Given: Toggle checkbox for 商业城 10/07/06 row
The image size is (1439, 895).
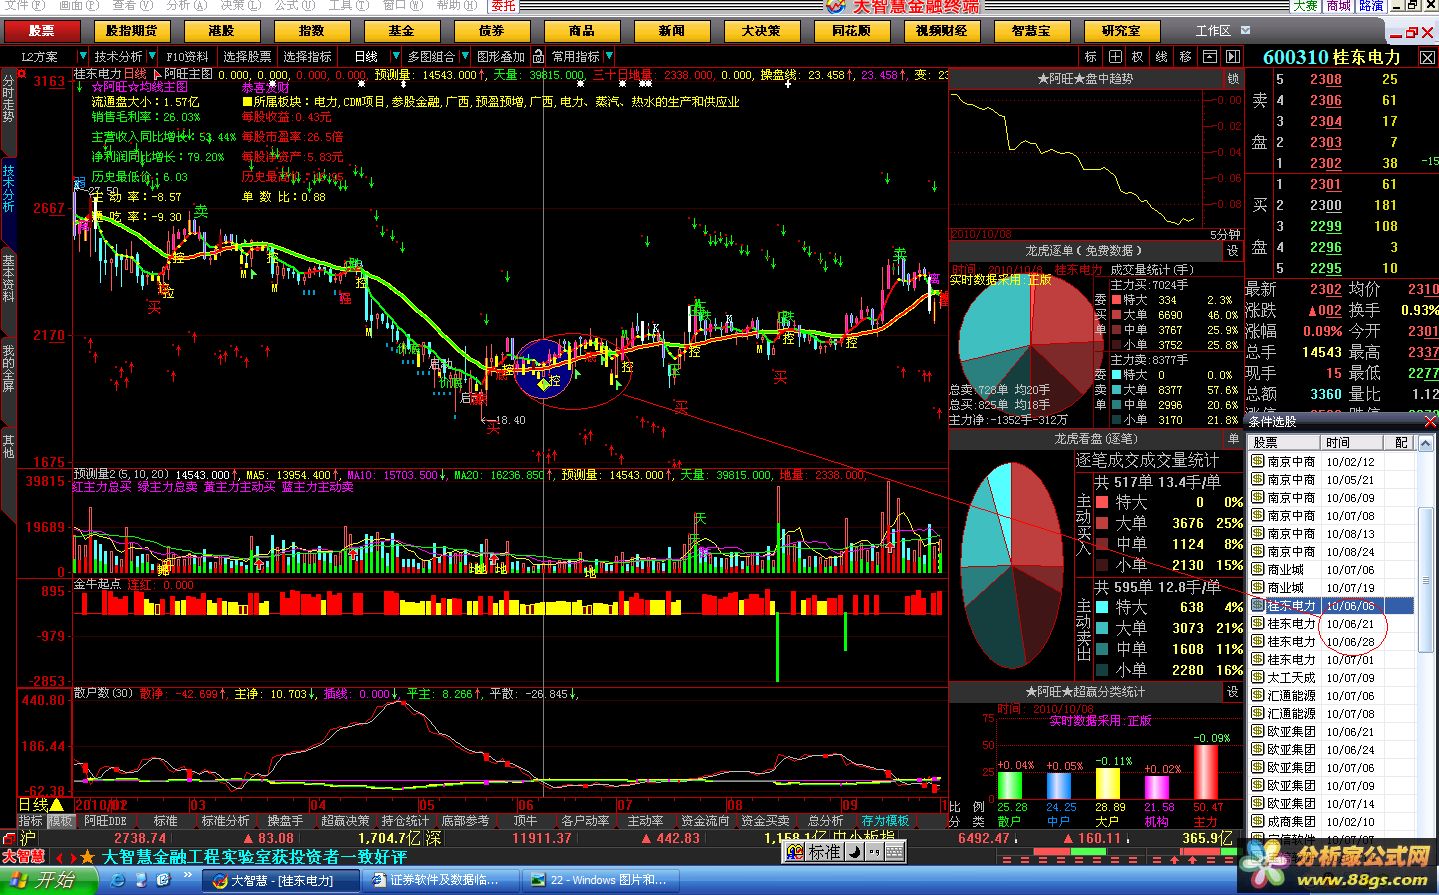Looking at the screenshot, I should coord(1258,569).
